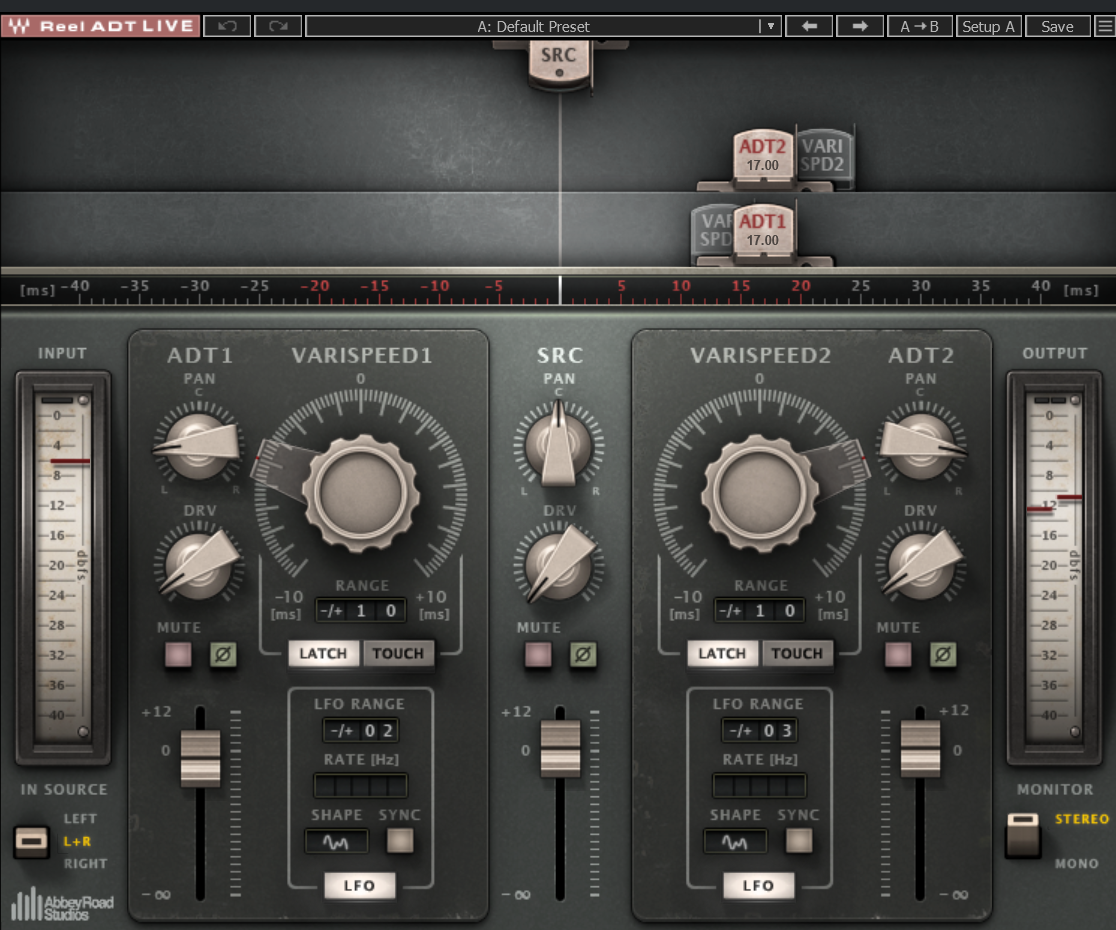Open VARISPEED2 RANGE value field
Viewport: 1116px width, 930px height.
point(759,611)
